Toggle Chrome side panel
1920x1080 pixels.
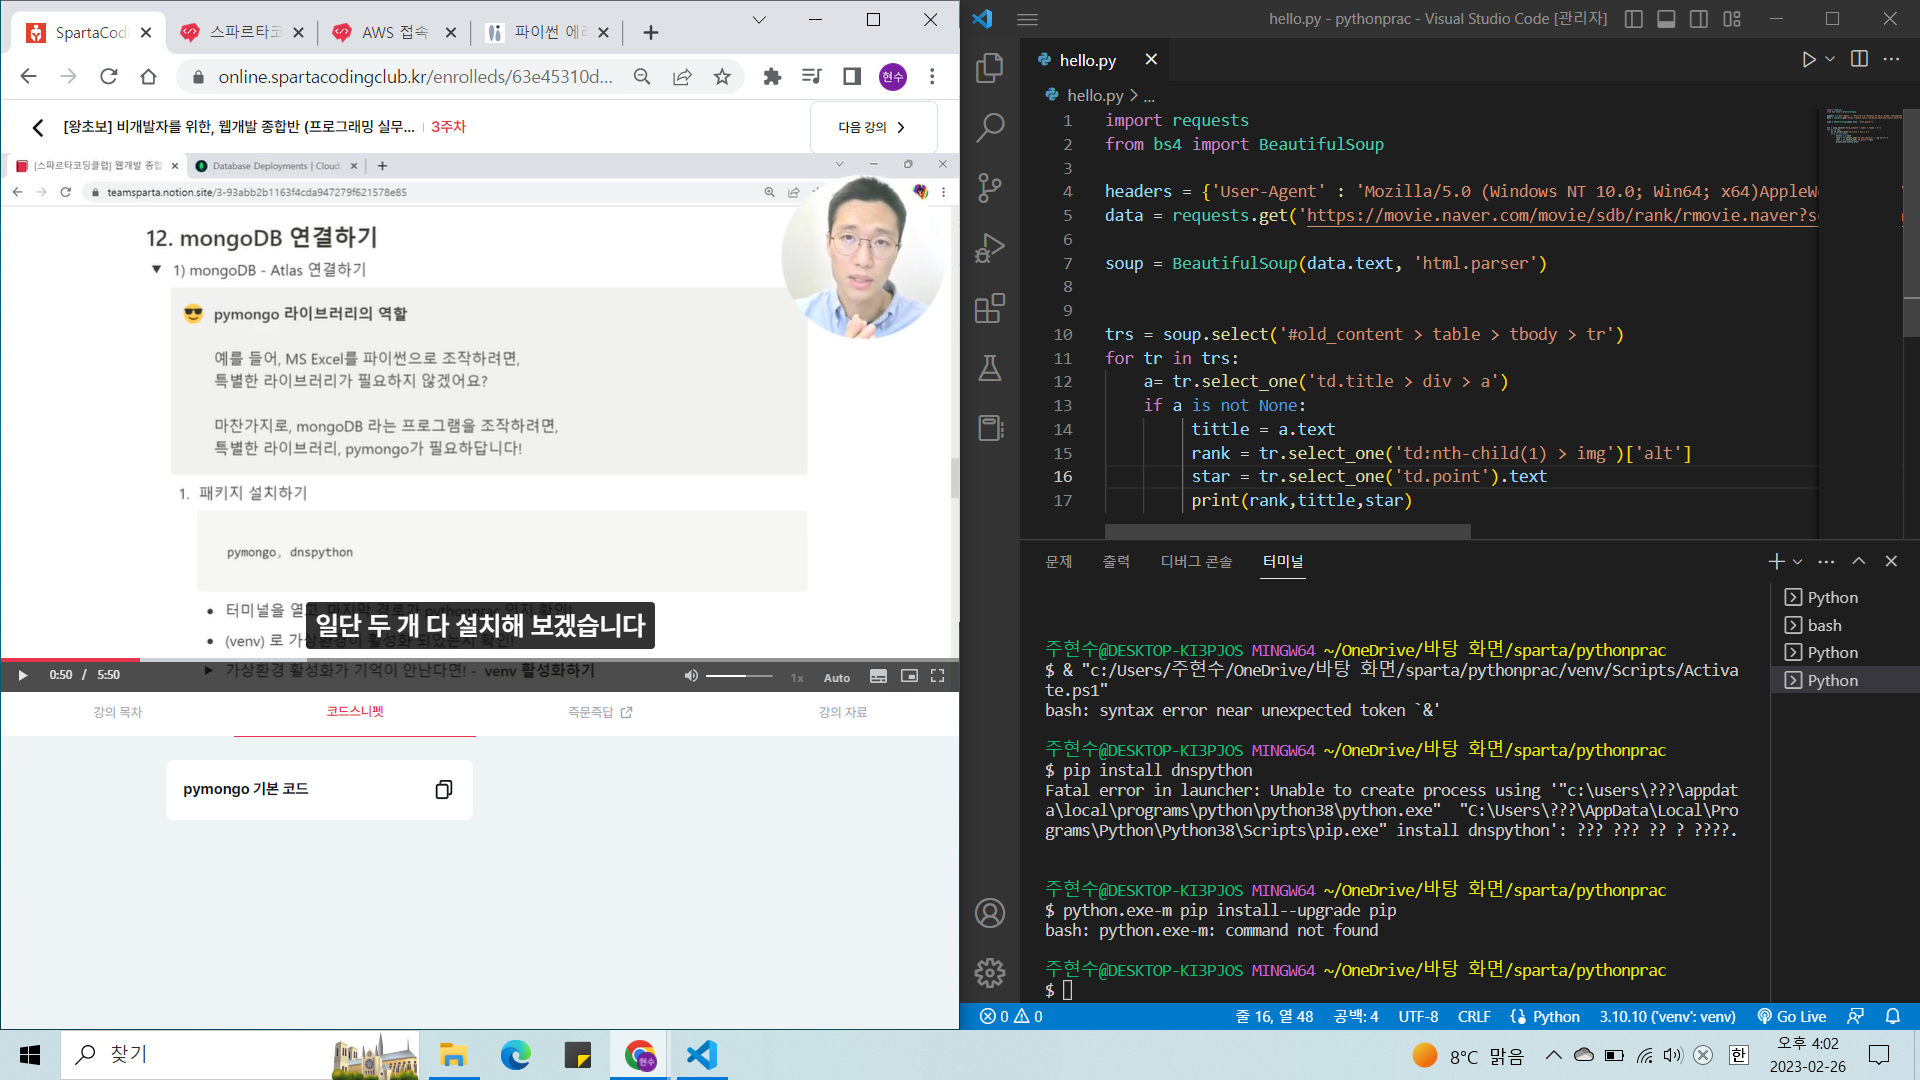pos(852,77)
